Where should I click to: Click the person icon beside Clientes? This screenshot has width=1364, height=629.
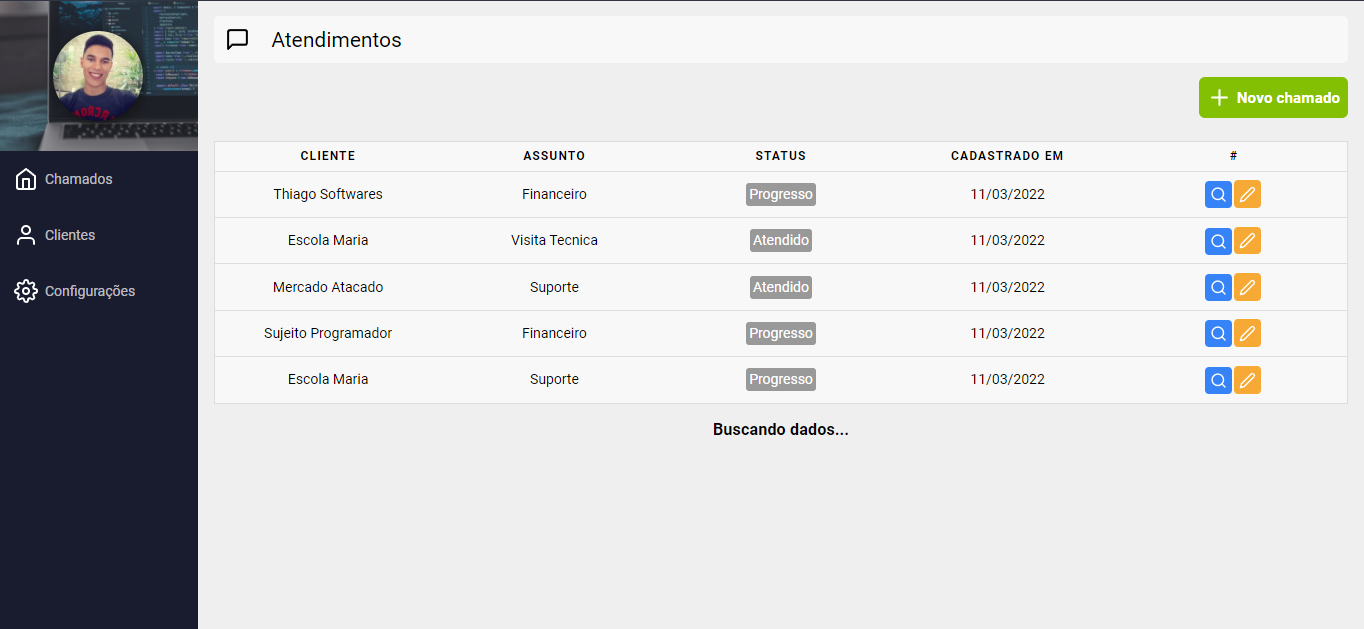[x=26, y=235]
